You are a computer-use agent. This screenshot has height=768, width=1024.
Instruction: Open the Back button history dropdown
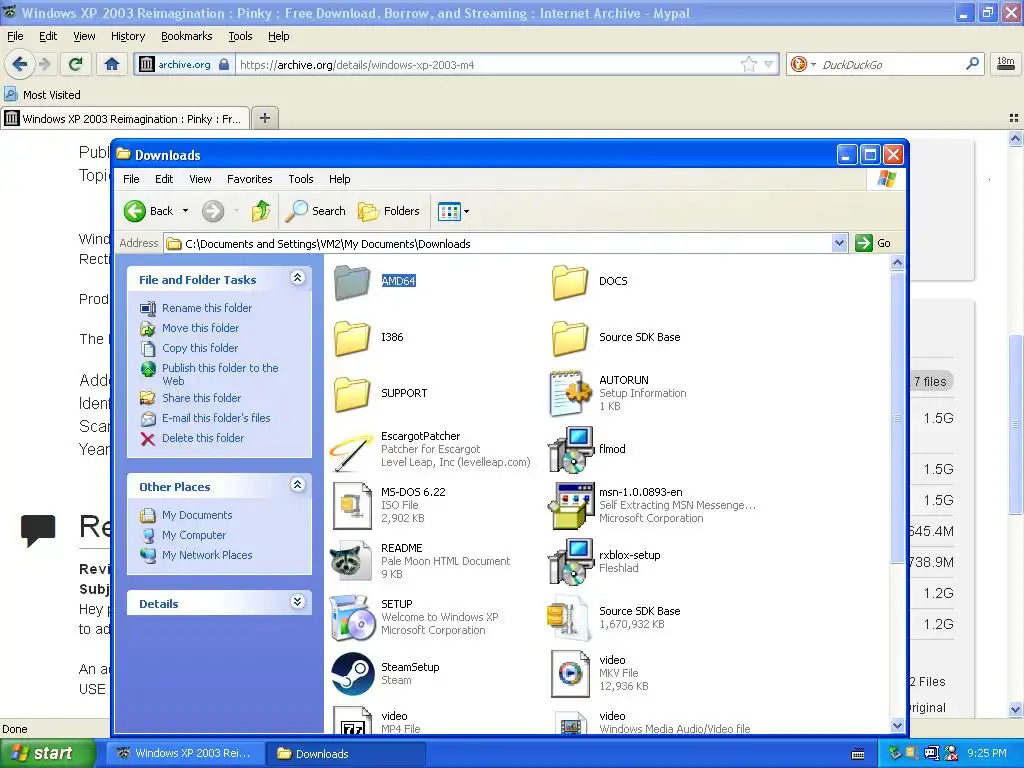coord(185,211)
